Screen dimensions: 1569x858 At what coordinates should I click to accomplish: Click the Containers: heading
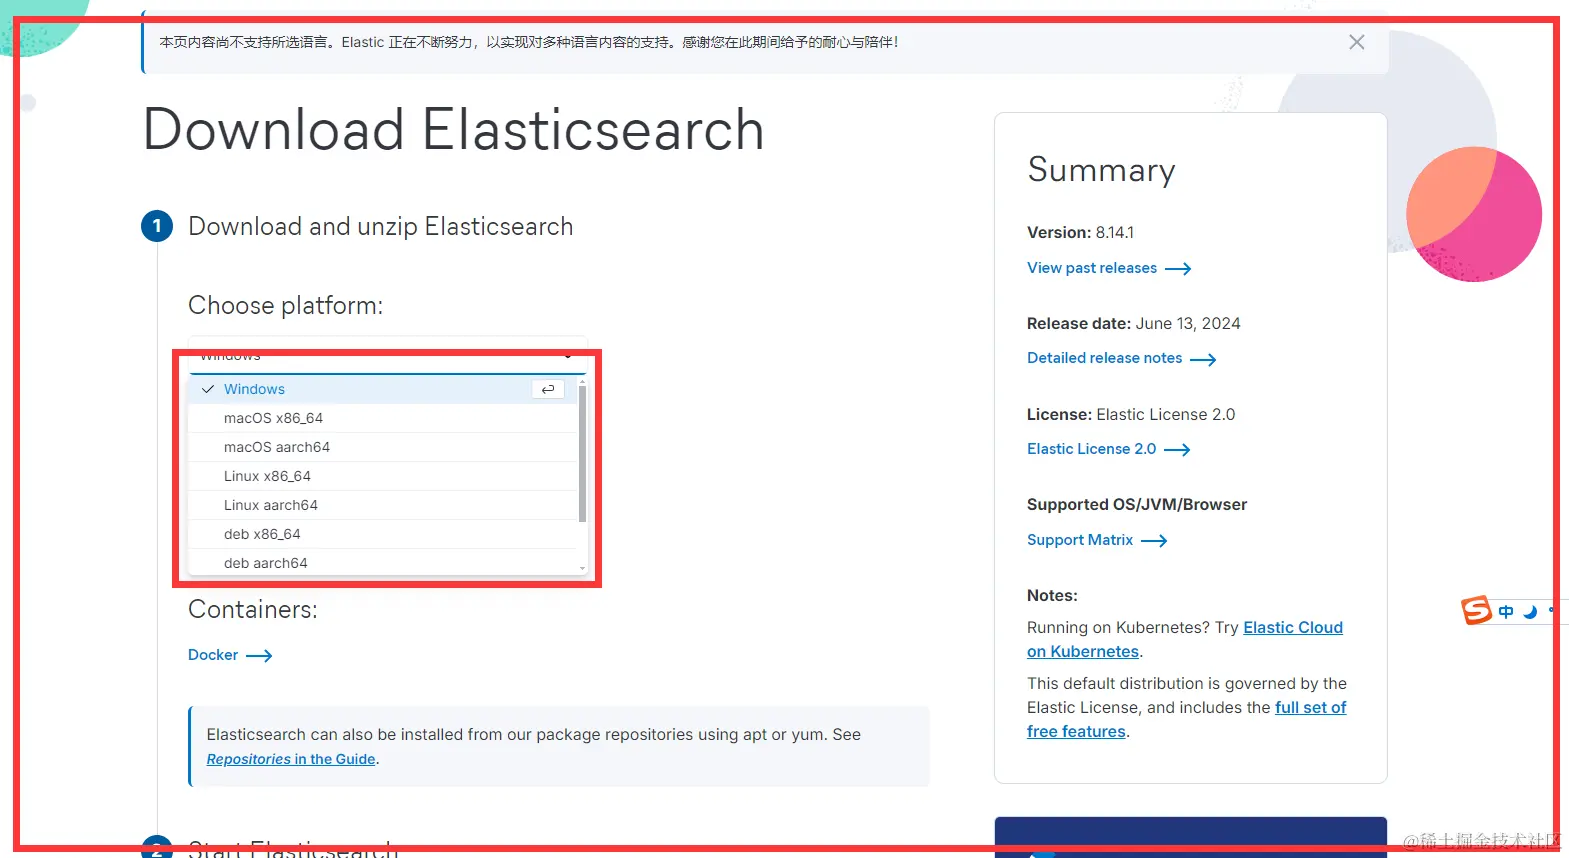[x=253, y=609]
